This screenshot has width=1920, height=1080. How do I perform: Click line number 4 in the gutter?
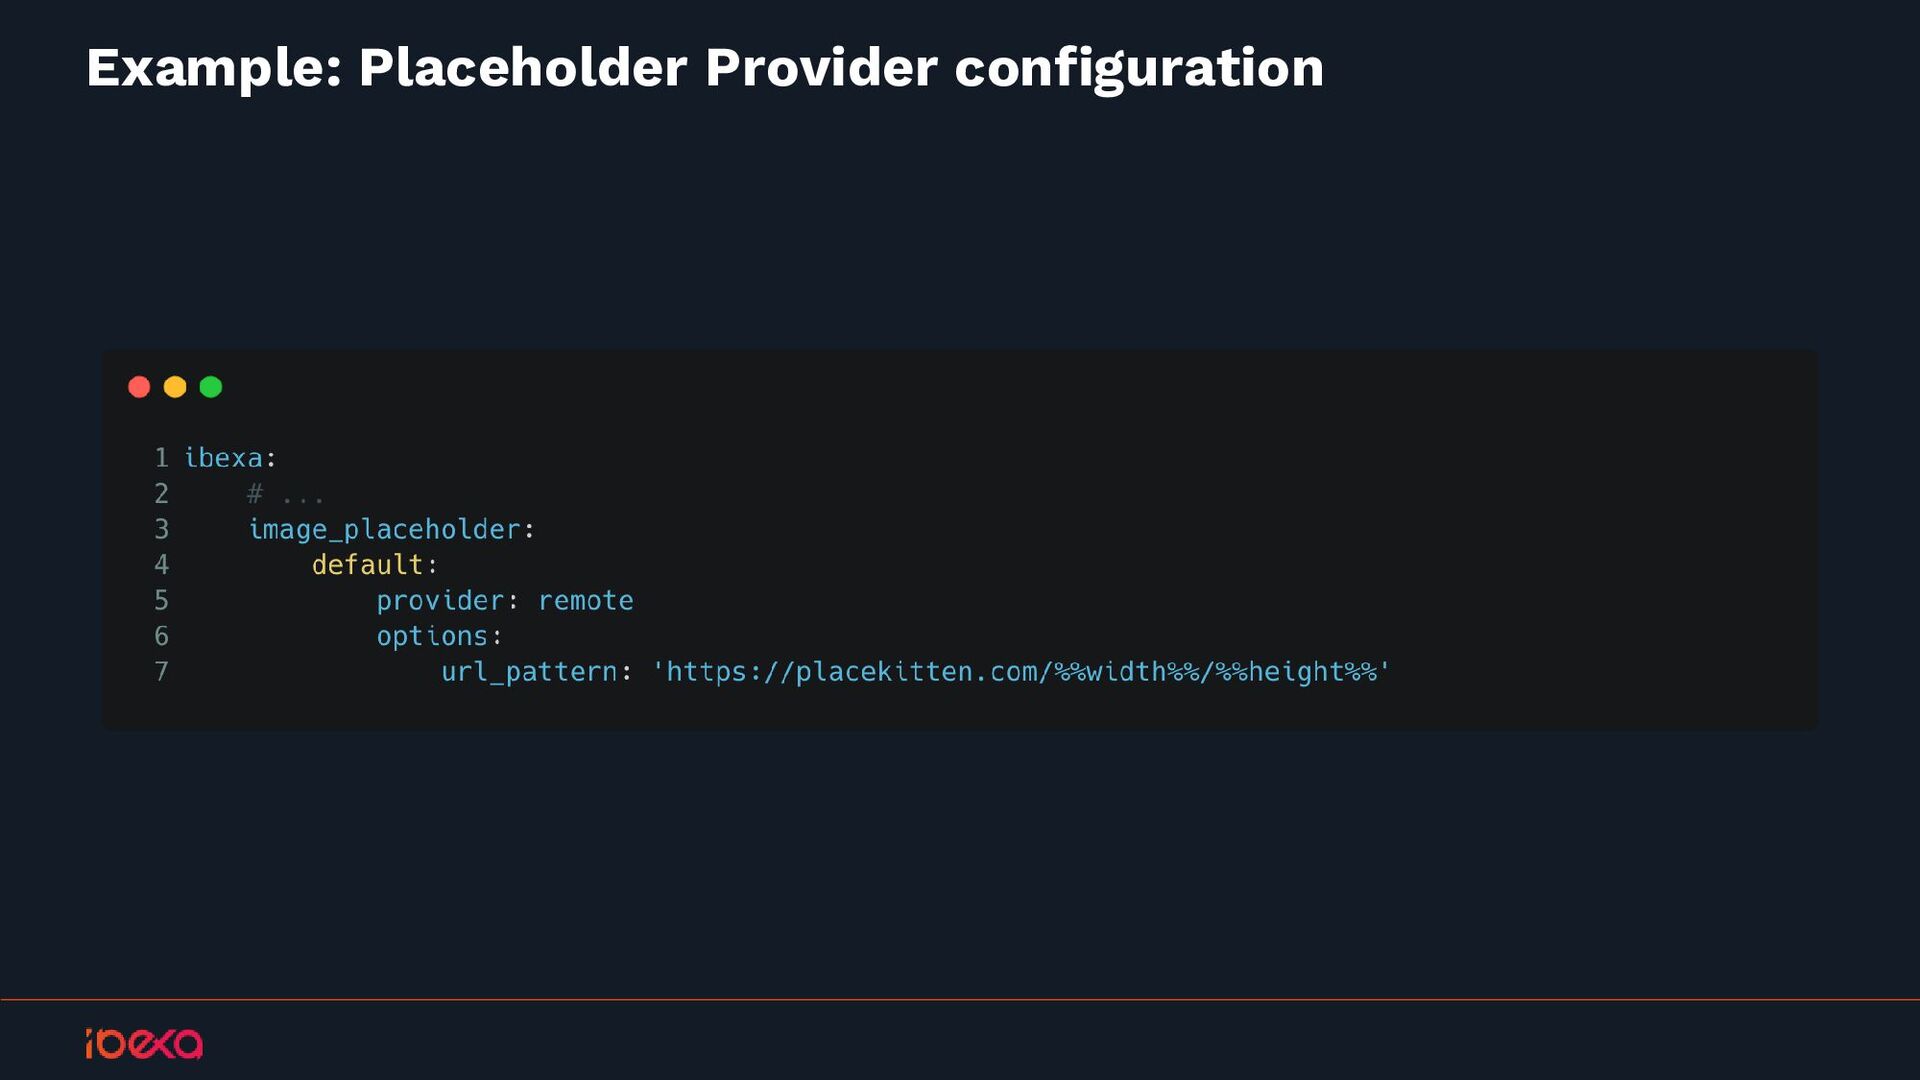pyautogui.click(x=161, y=565)
